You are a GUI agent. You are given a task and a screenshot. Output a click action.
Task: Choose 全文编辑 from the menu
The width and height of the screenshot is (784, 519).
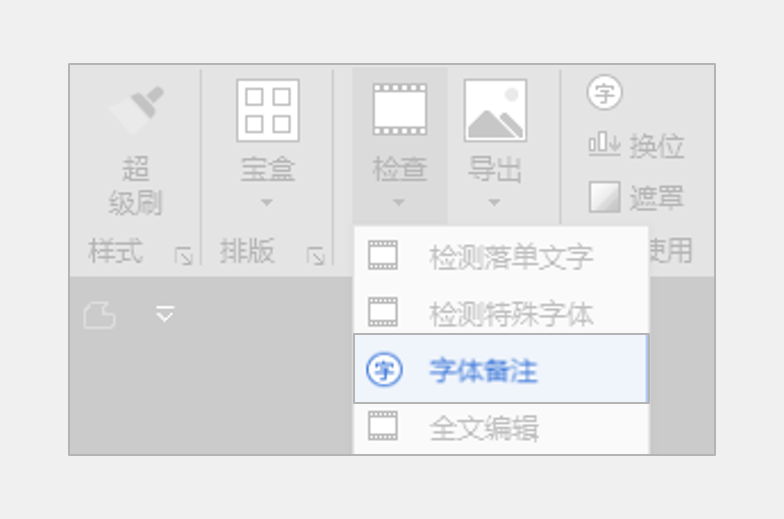502,428
